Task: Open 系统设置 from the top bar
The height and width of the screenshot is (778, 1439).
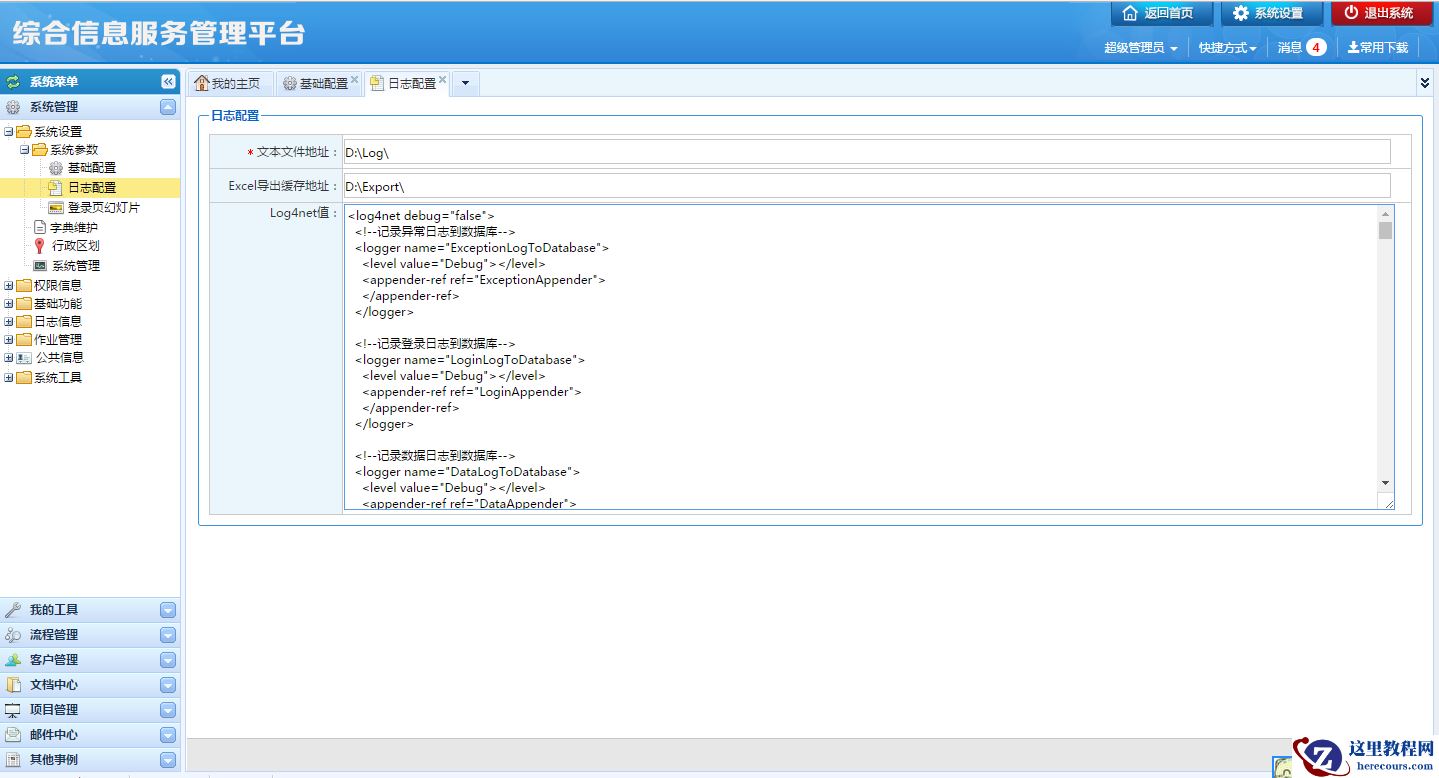Action: 1271,13
